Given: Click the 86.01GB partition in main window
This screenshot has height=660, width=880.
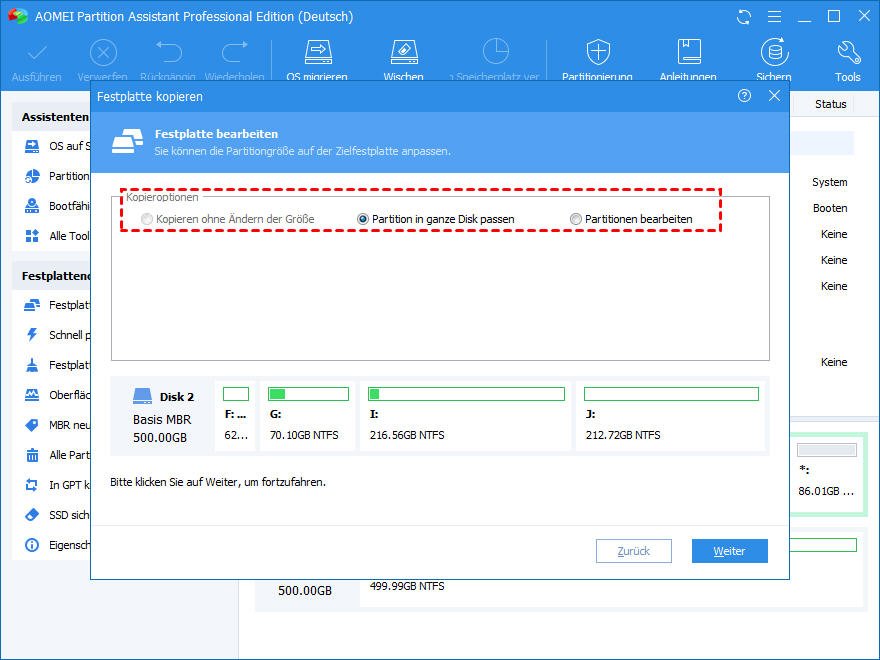Looking at the screenshot, I should coord(826,474).
